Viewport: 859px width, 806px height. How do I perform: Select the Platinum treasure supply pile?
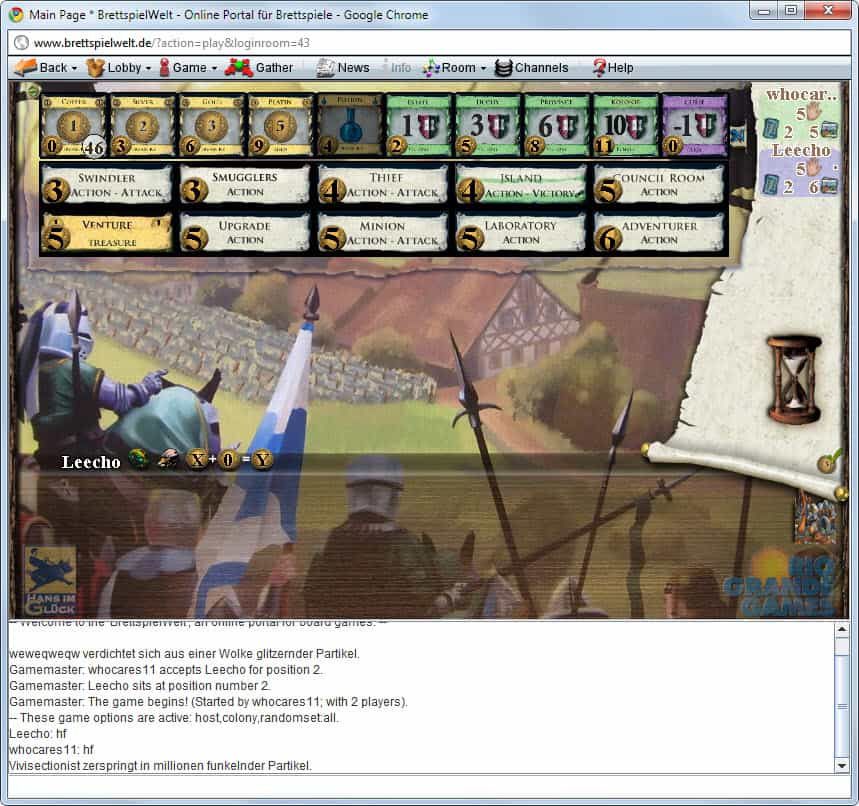tap(280, 125)
